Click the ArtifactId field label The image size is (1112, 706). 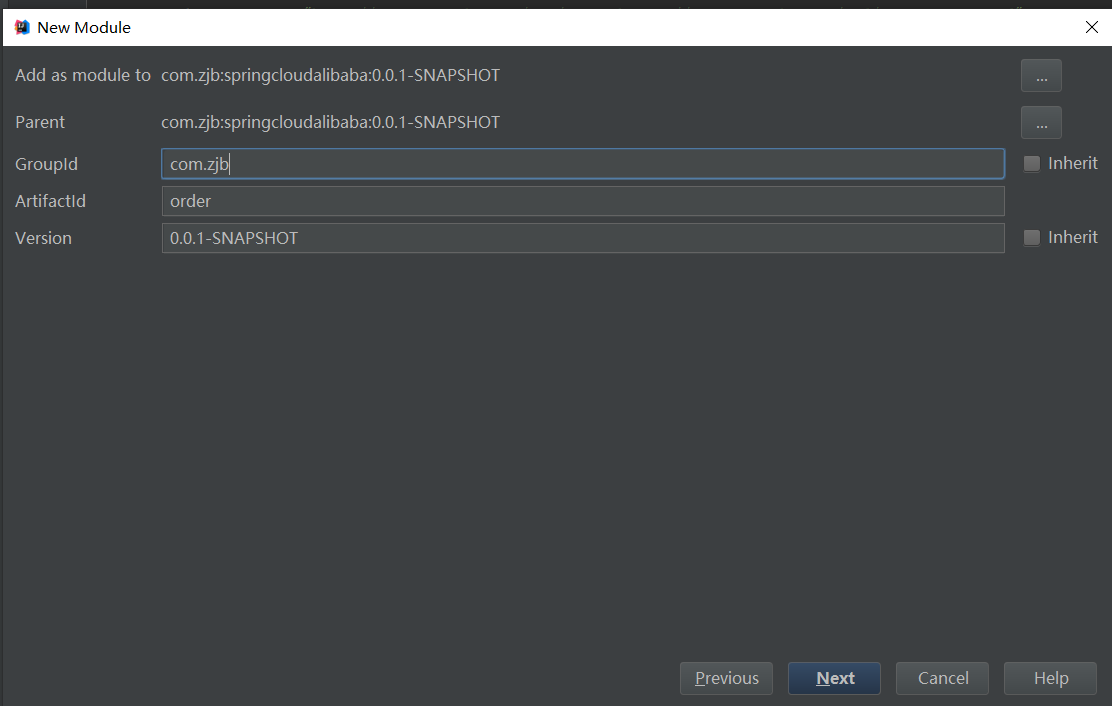tap(50, 200)
